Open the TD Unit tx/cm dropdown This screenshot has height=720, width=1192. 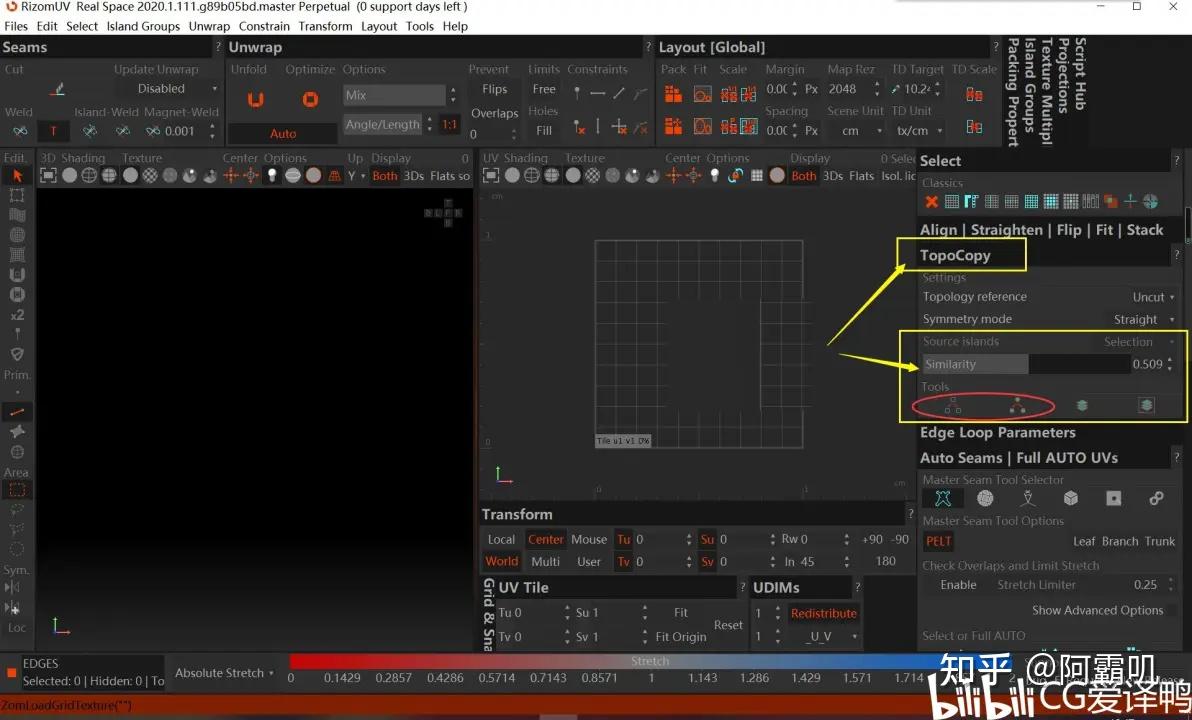pos(918,131)
